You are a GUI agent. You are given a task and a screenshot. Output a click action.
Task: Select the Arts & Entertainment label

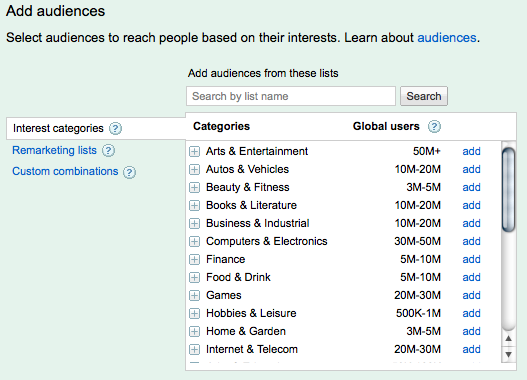[257, 151]
